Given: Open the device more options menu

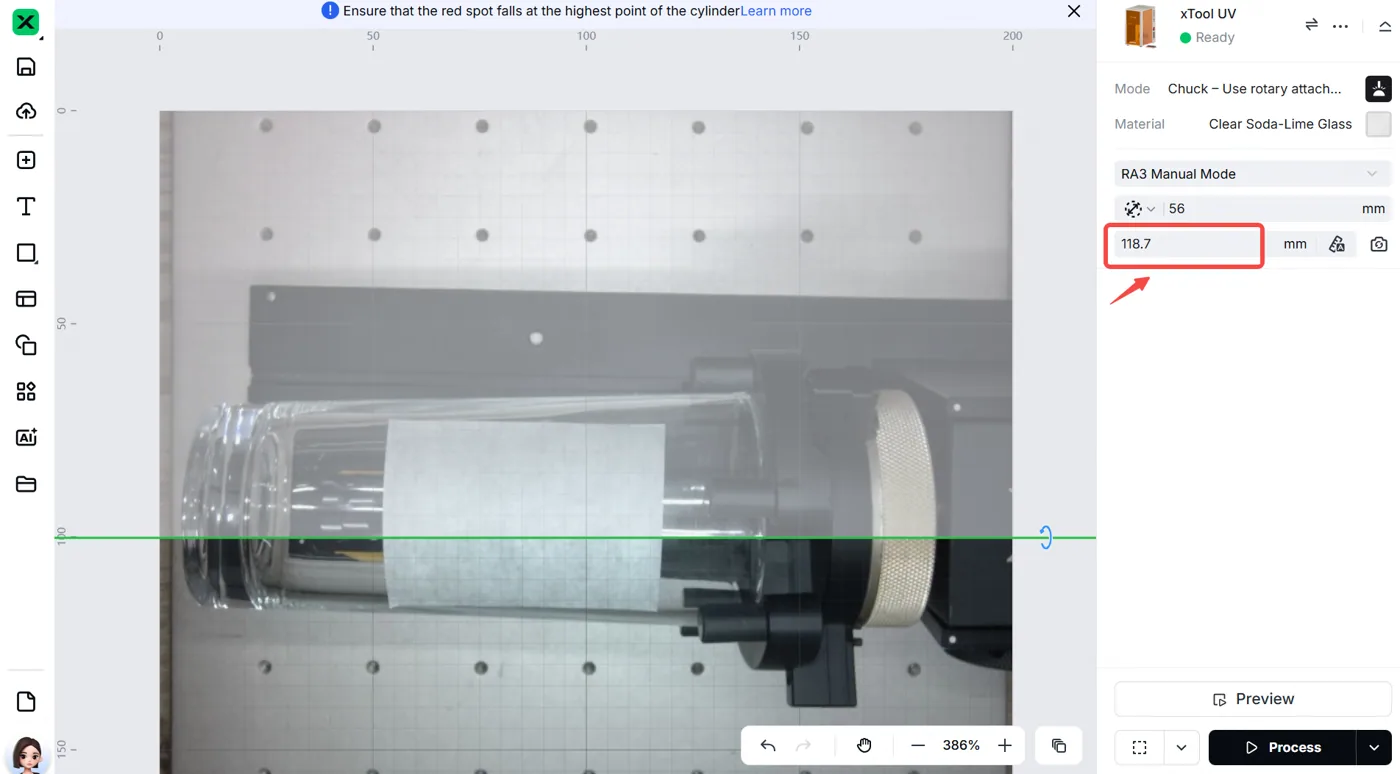Looking at the screenshot, I should click(1341, 25).
